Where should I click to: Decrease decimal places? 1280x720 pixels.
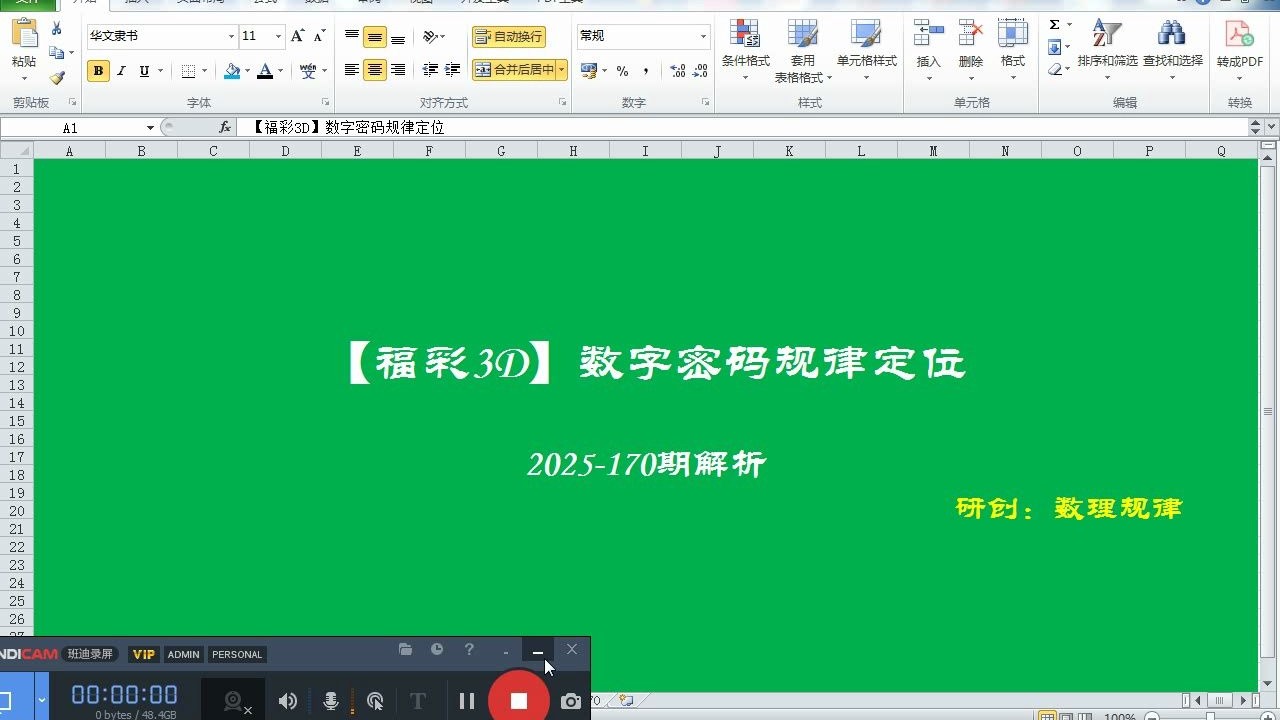point(701,71)
